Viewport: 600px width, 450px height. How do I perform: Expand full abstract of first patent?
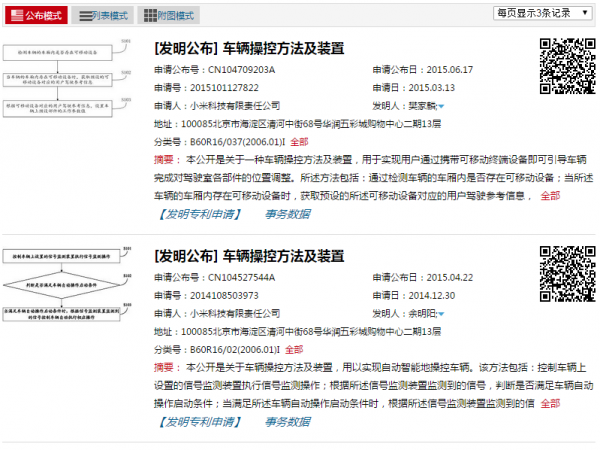[550, 195]
